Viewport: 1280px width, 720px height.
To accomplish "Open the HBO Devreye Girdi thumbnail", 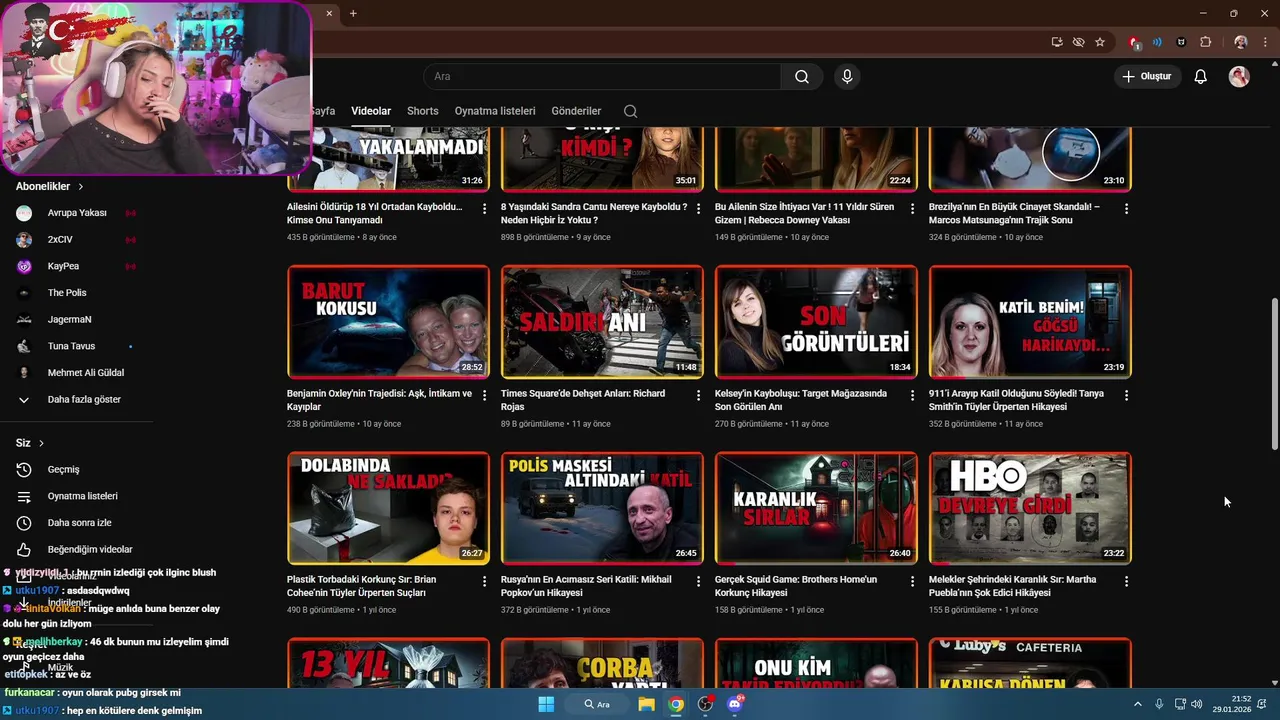I will click(x=1030, y=508).
